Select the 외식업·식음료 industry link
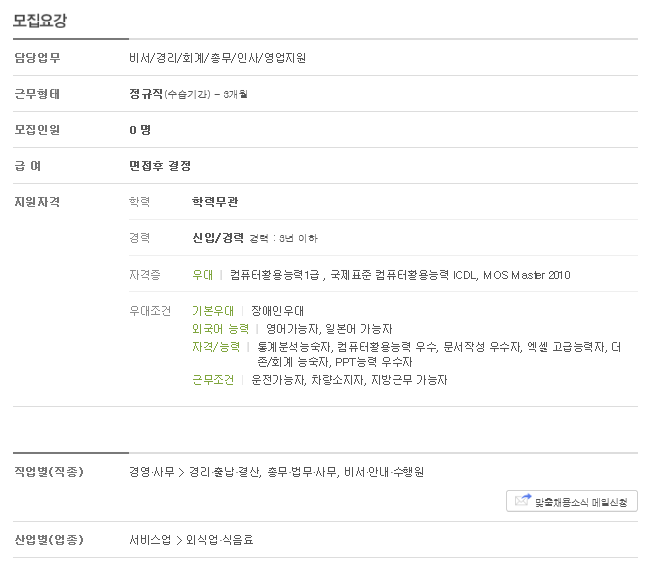The height and width of the screenshot is (570, 654). pyautogui.click(x=220, y=540)
